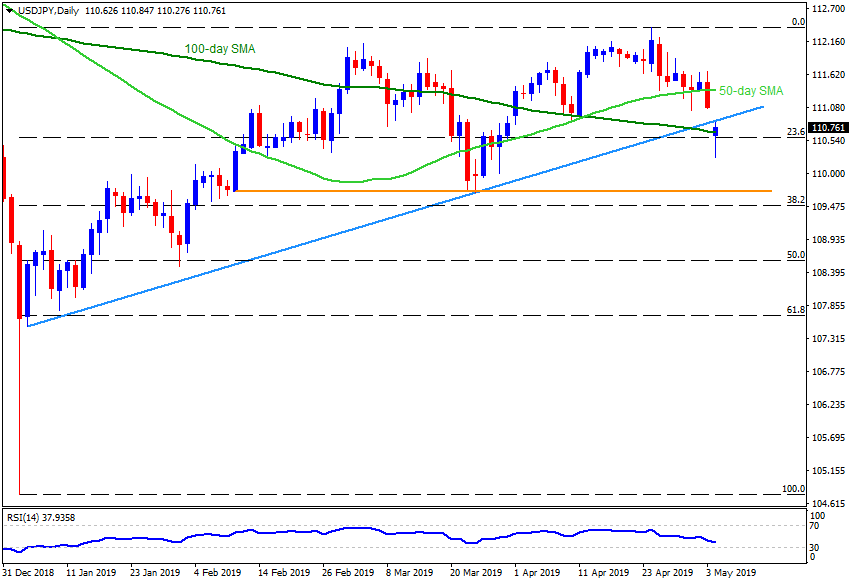Image resolution: width=852 pixels, height=584 pixels.
Task: Click the 107.315 price axis label
Action: (830, 339)
